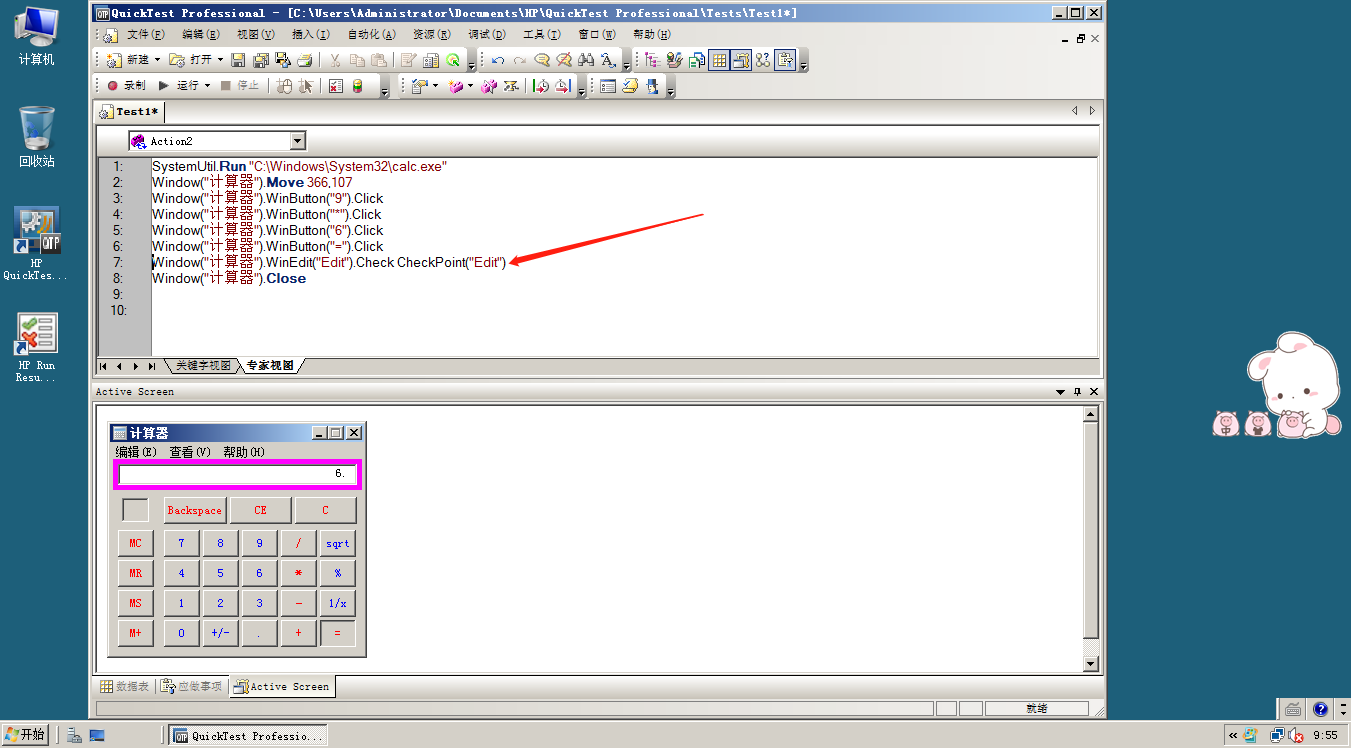This screenshot has height=748, width=1351.
Task: Click the Active Screen panel down scroll arrow
Action: coord(1092,664)
